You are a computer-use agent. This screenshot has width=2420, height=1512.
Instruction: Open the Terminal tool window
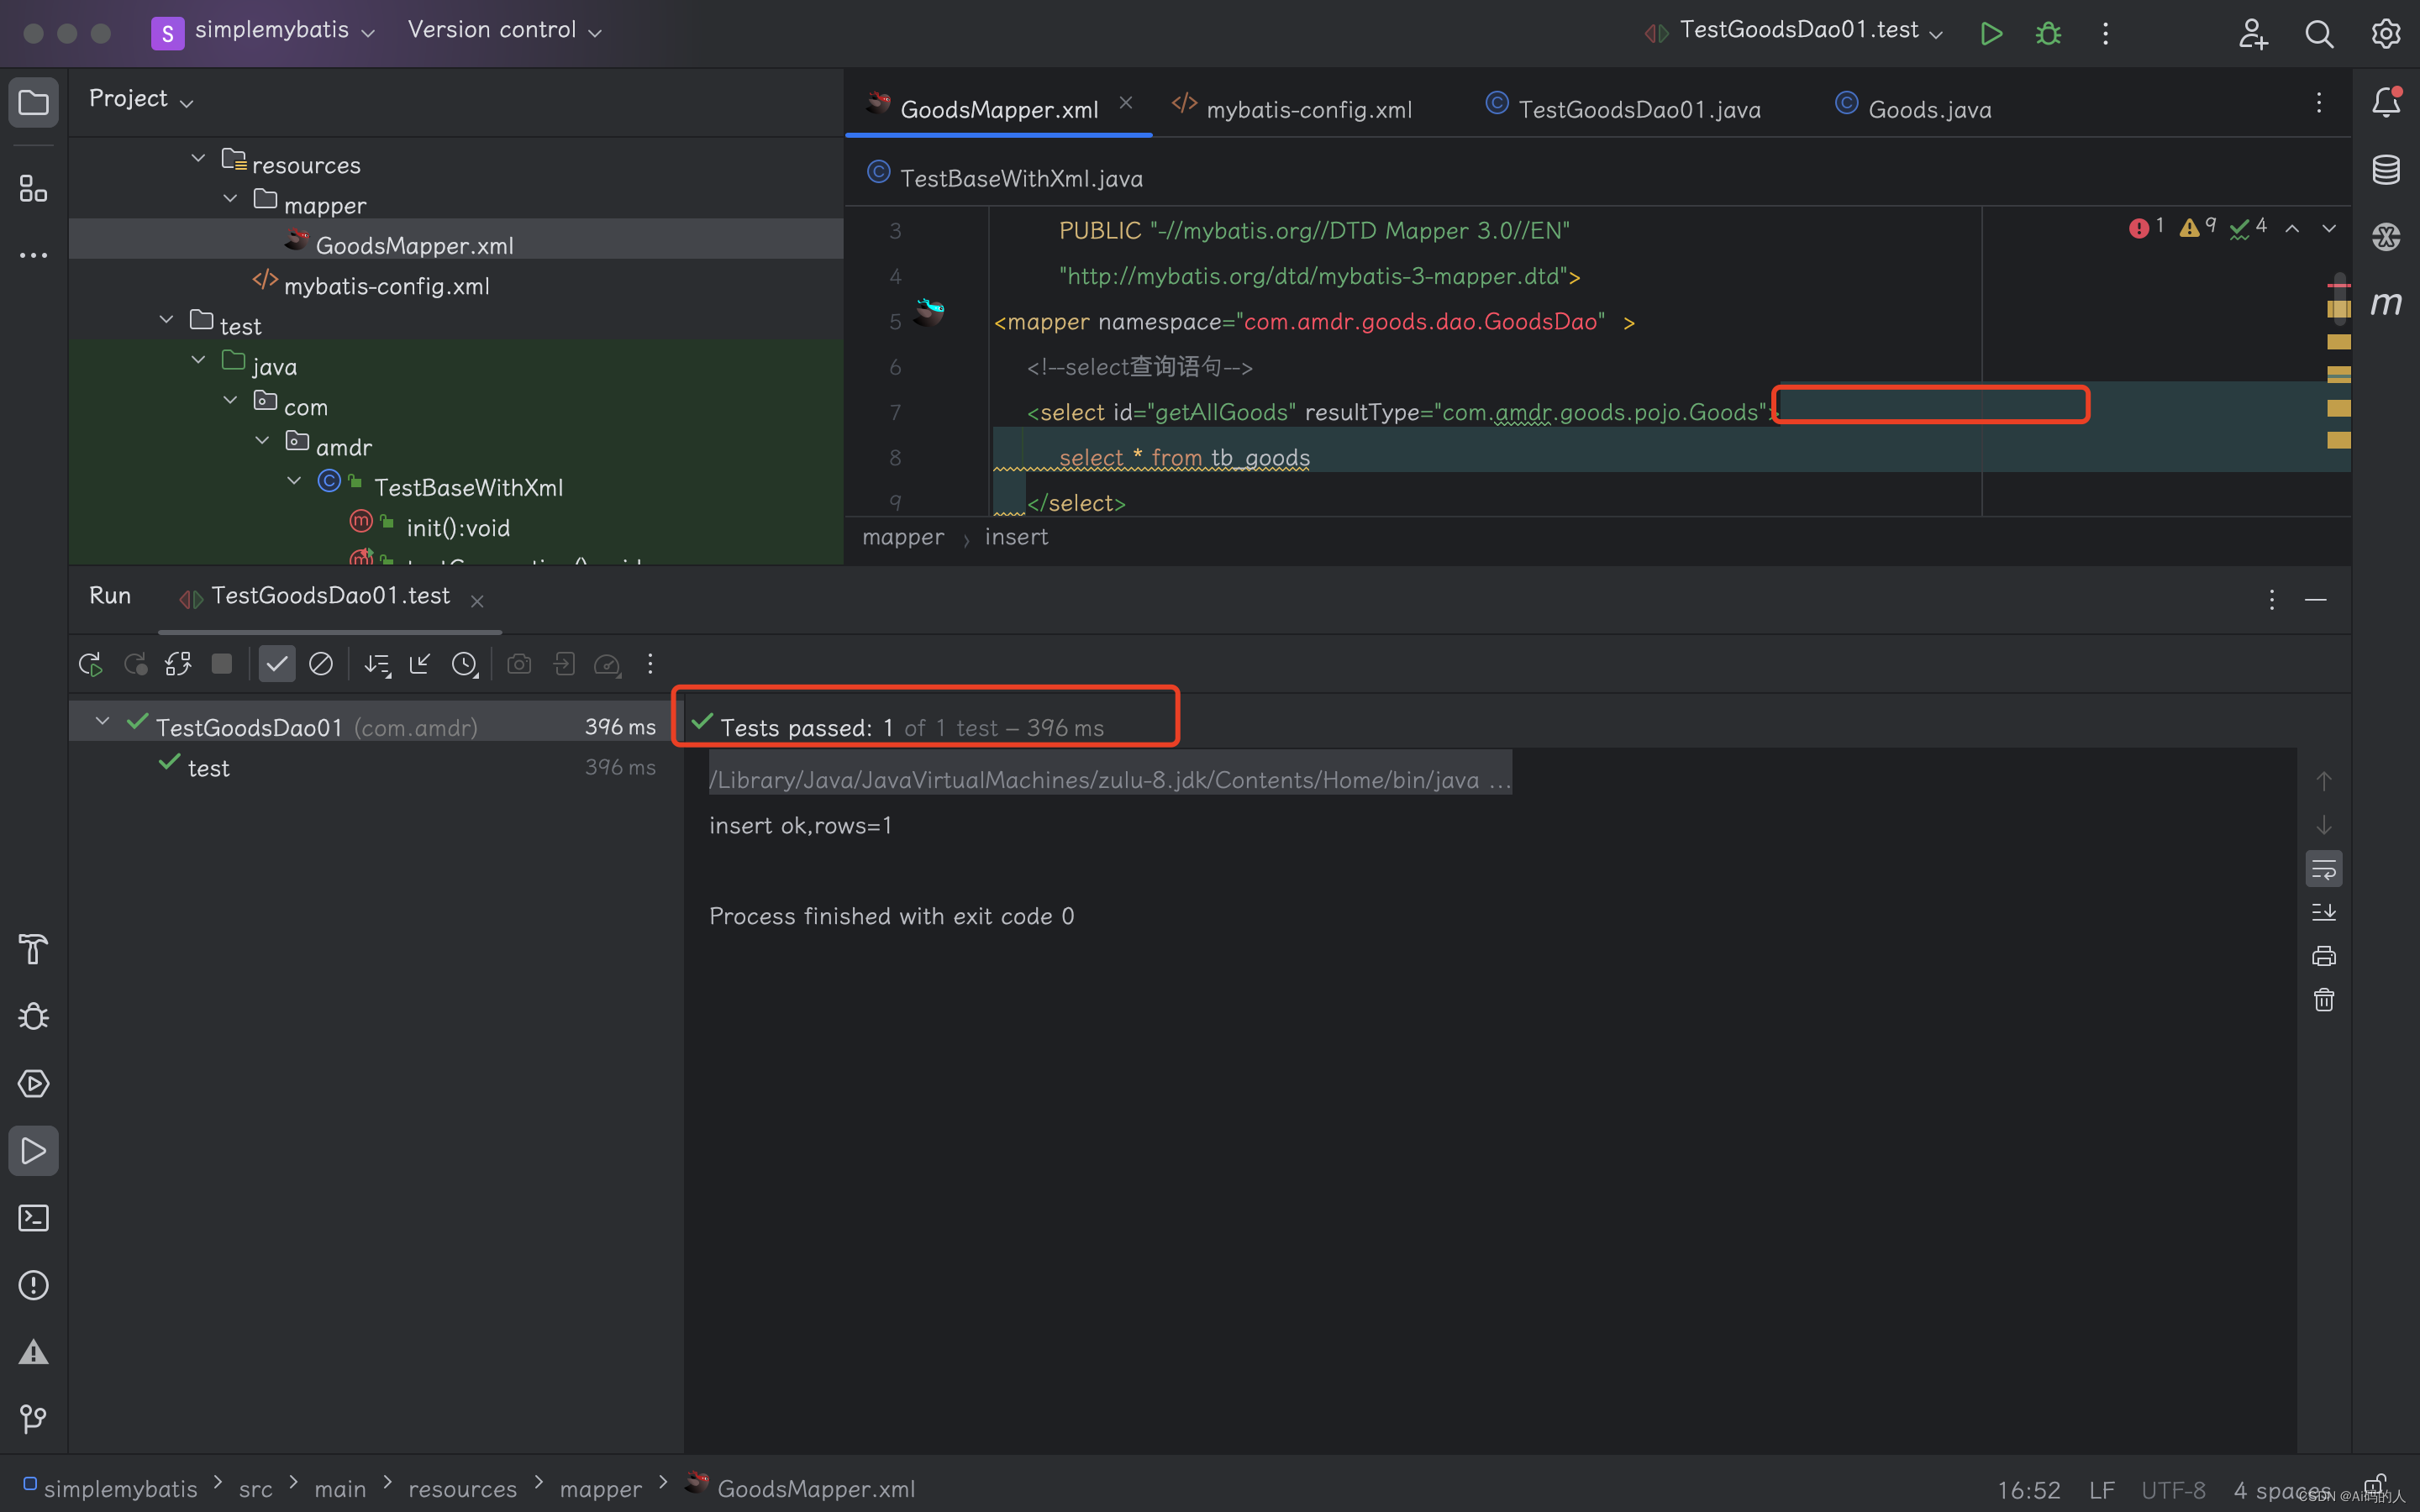[33, 1218]
